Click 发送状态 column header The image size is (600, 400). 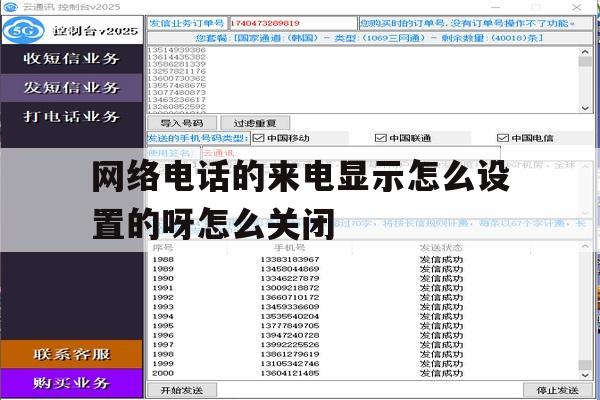click(x=441, y=248)
